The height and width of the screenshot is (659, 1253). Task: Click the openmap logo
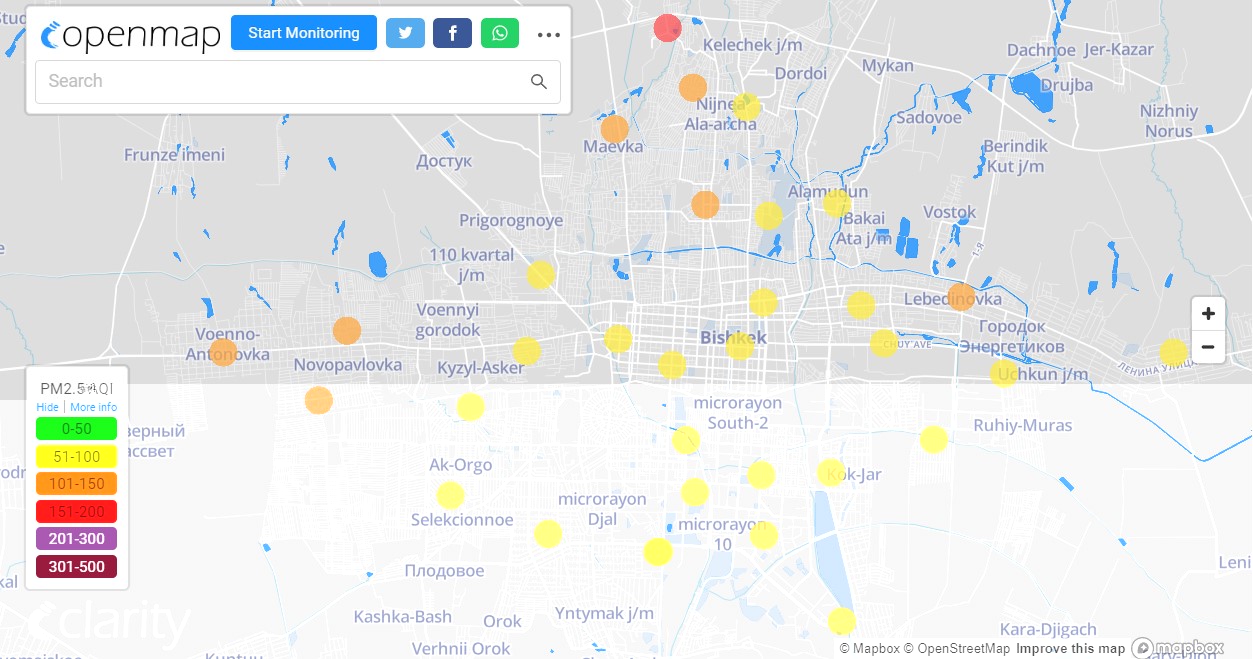[x=131, y=35]
